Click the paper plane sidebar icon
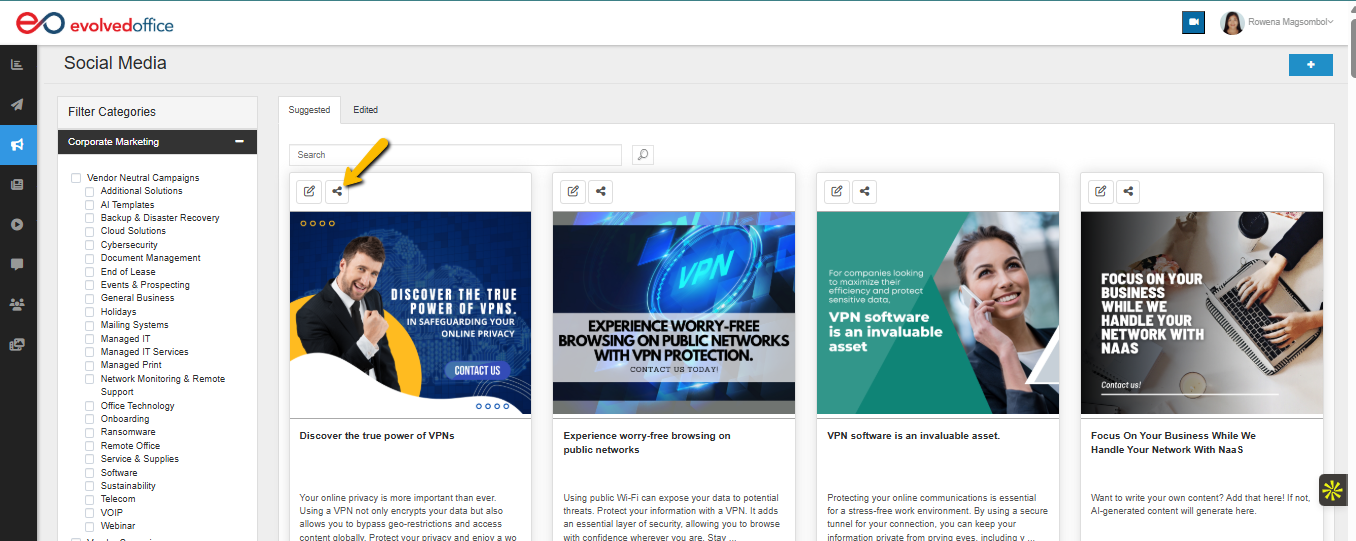1356x541 pixels. [17, 105]
